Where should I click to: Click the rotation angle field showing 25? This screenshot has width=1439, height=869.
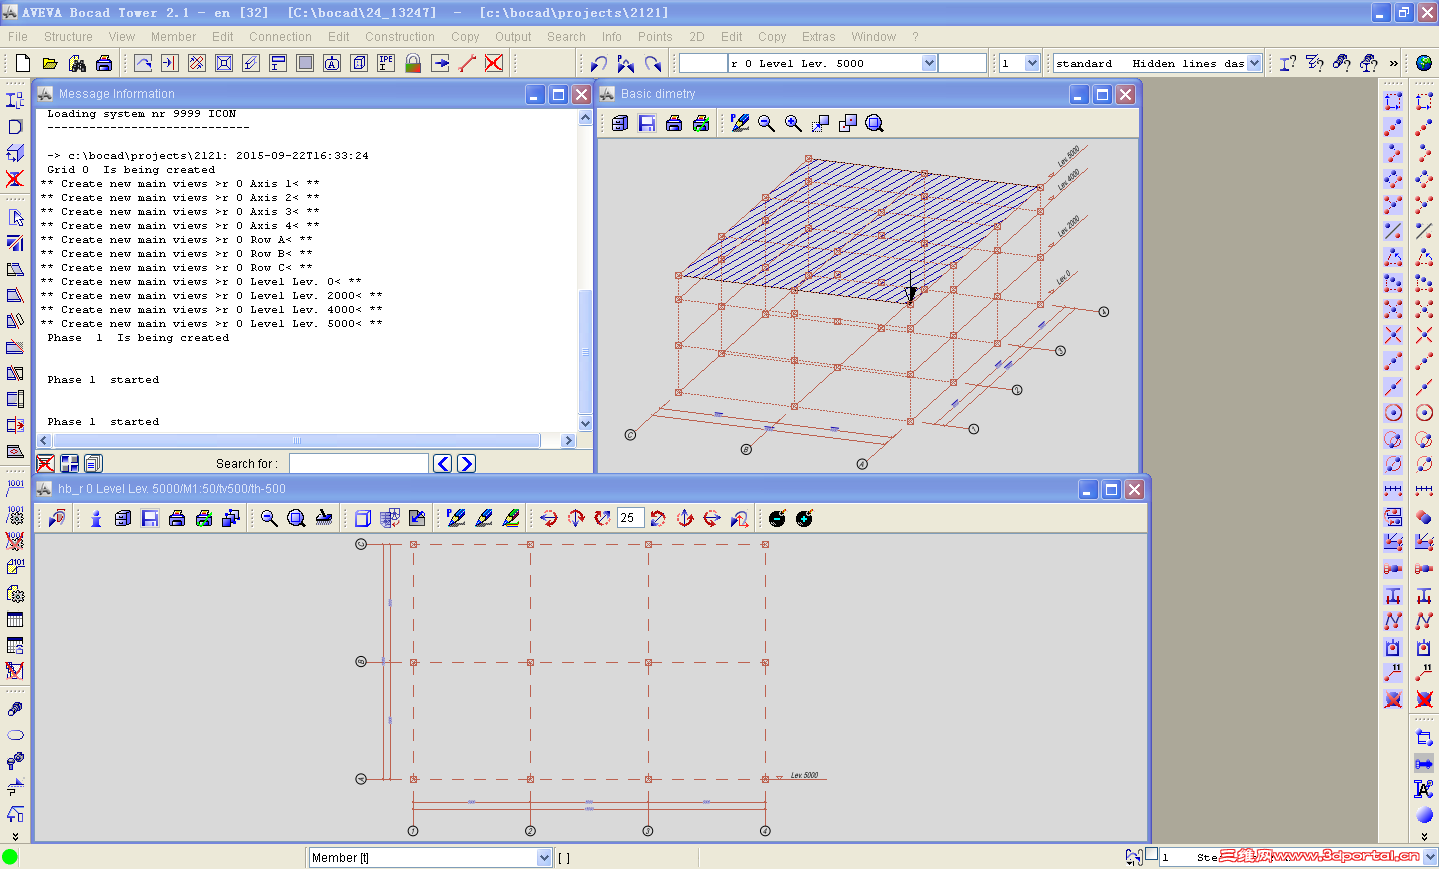click(x=630, y=518)
